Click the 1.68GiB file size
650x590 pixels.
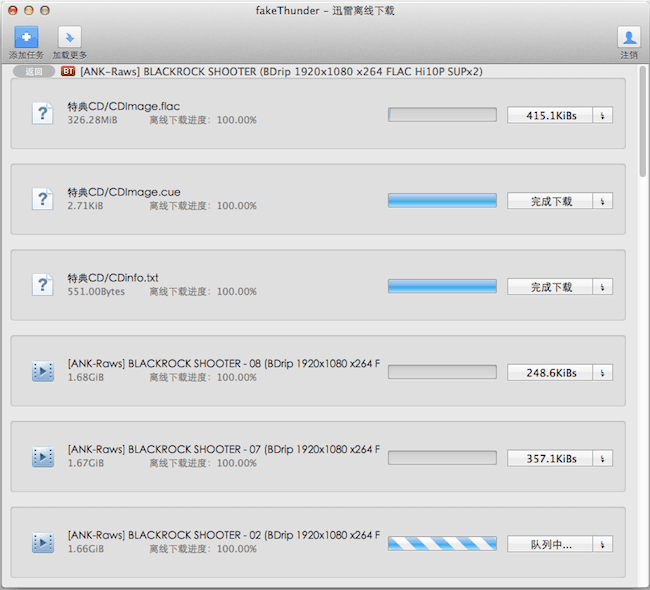click(86, 378)
